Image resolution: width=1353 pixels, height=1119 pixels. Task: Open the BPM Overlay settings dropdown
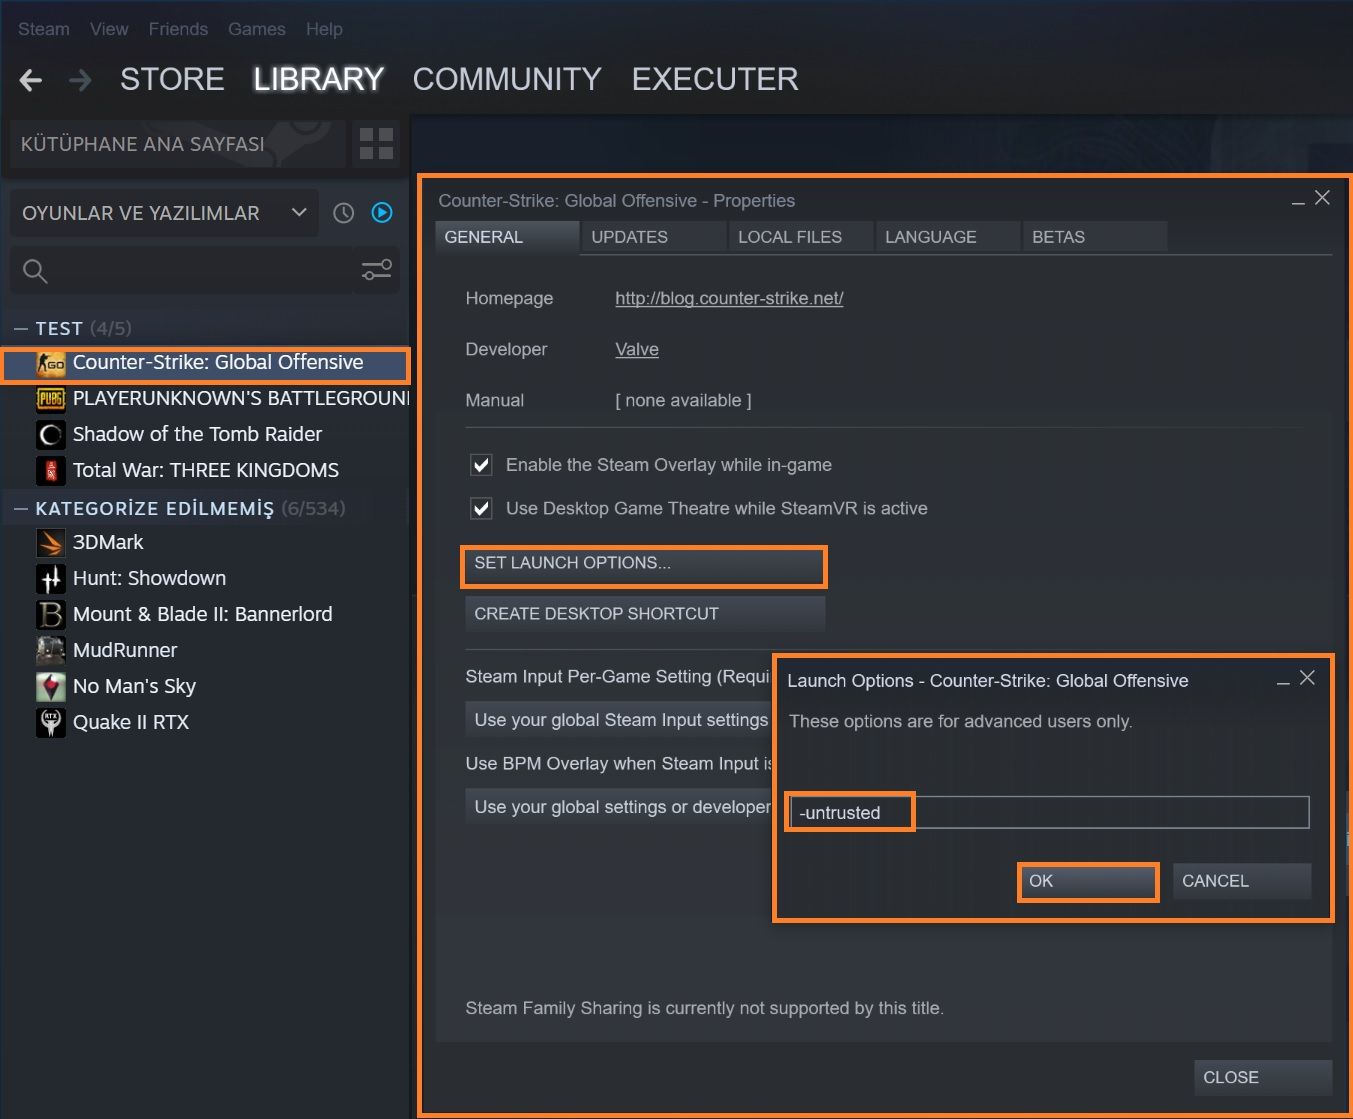[x=620, y=807]
